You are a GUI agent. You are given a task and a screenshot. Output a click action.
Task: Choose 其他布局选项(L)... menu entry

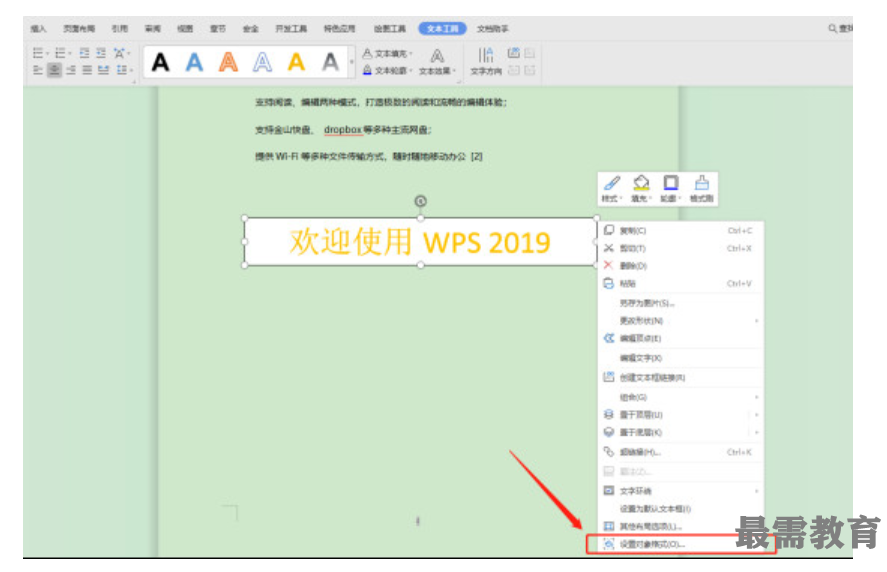pos(681,526)
